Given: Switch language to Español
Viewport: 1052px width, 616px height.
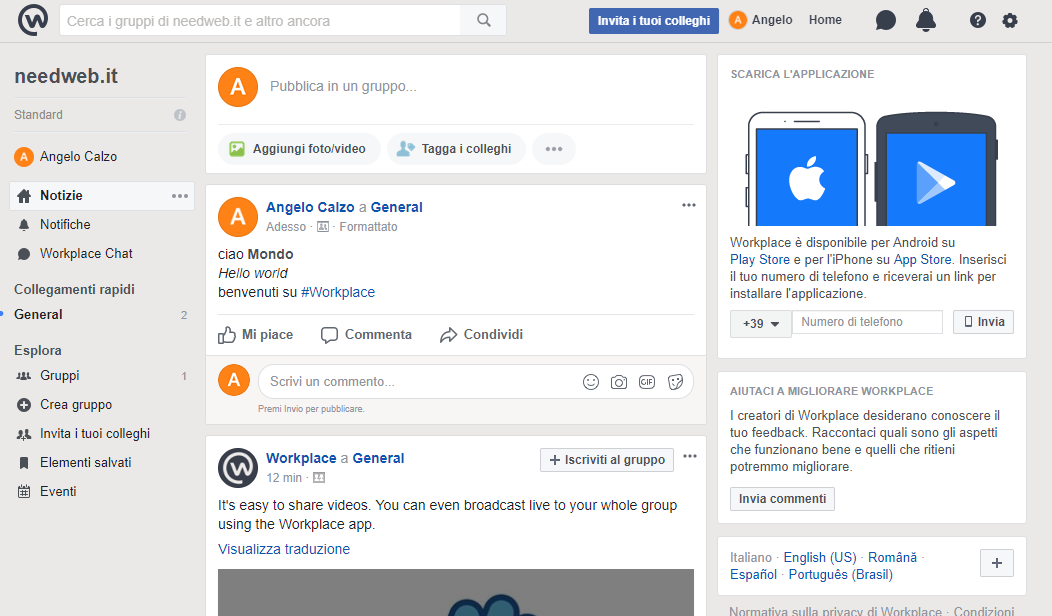Looking at the screenshot, I should tap(753, 574).
